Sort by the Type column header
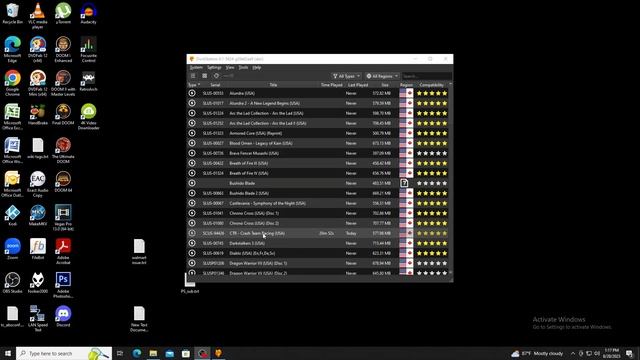Image resolution: width=640 pixels, height=360 pixels. (194, 85)
